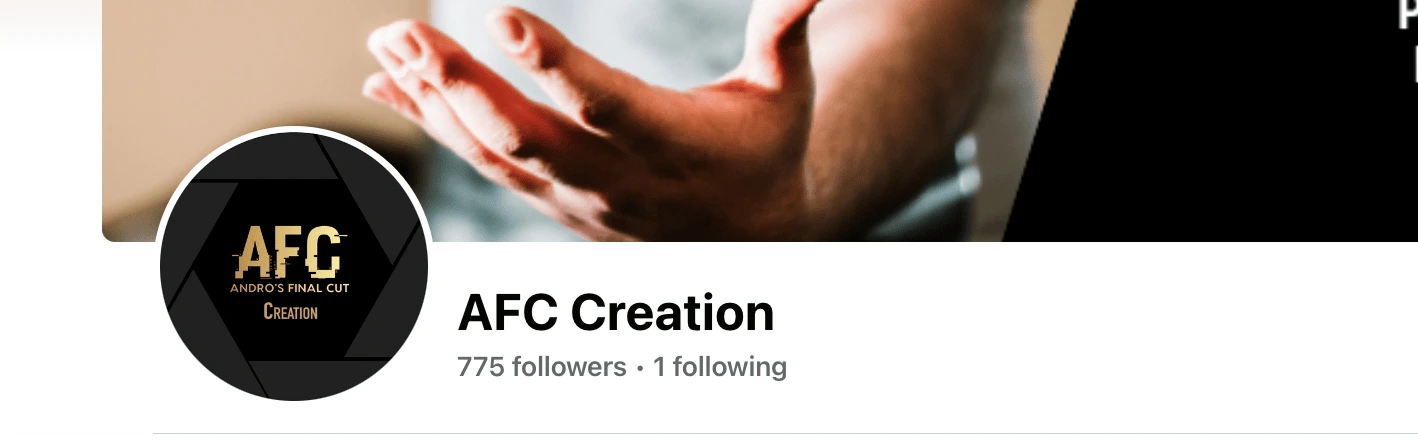This screenshot has height=448, width=1418.
Task: Open the AFC Creation profile picture
Action: tap(293, 266)
